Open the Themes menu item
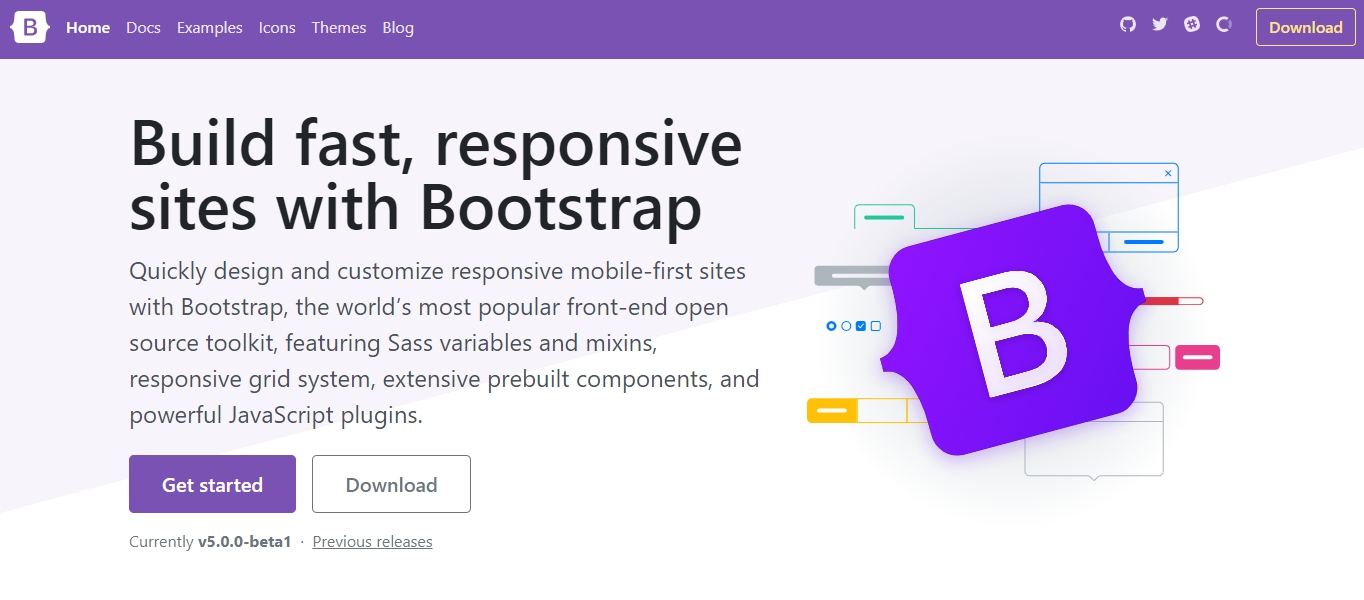Image resolution: width=1364 pixels, height=600 pixels. click(338, 27)
